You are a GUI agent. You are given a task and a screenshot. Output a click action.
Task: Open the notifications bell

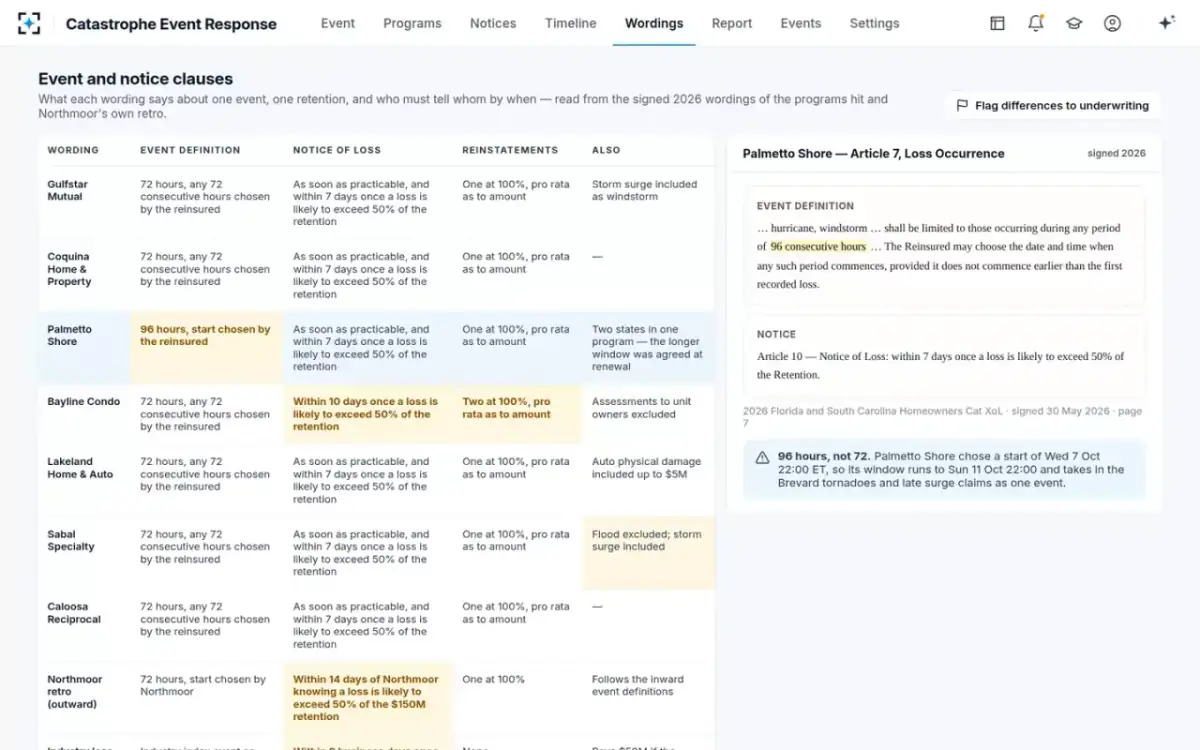1036,23
